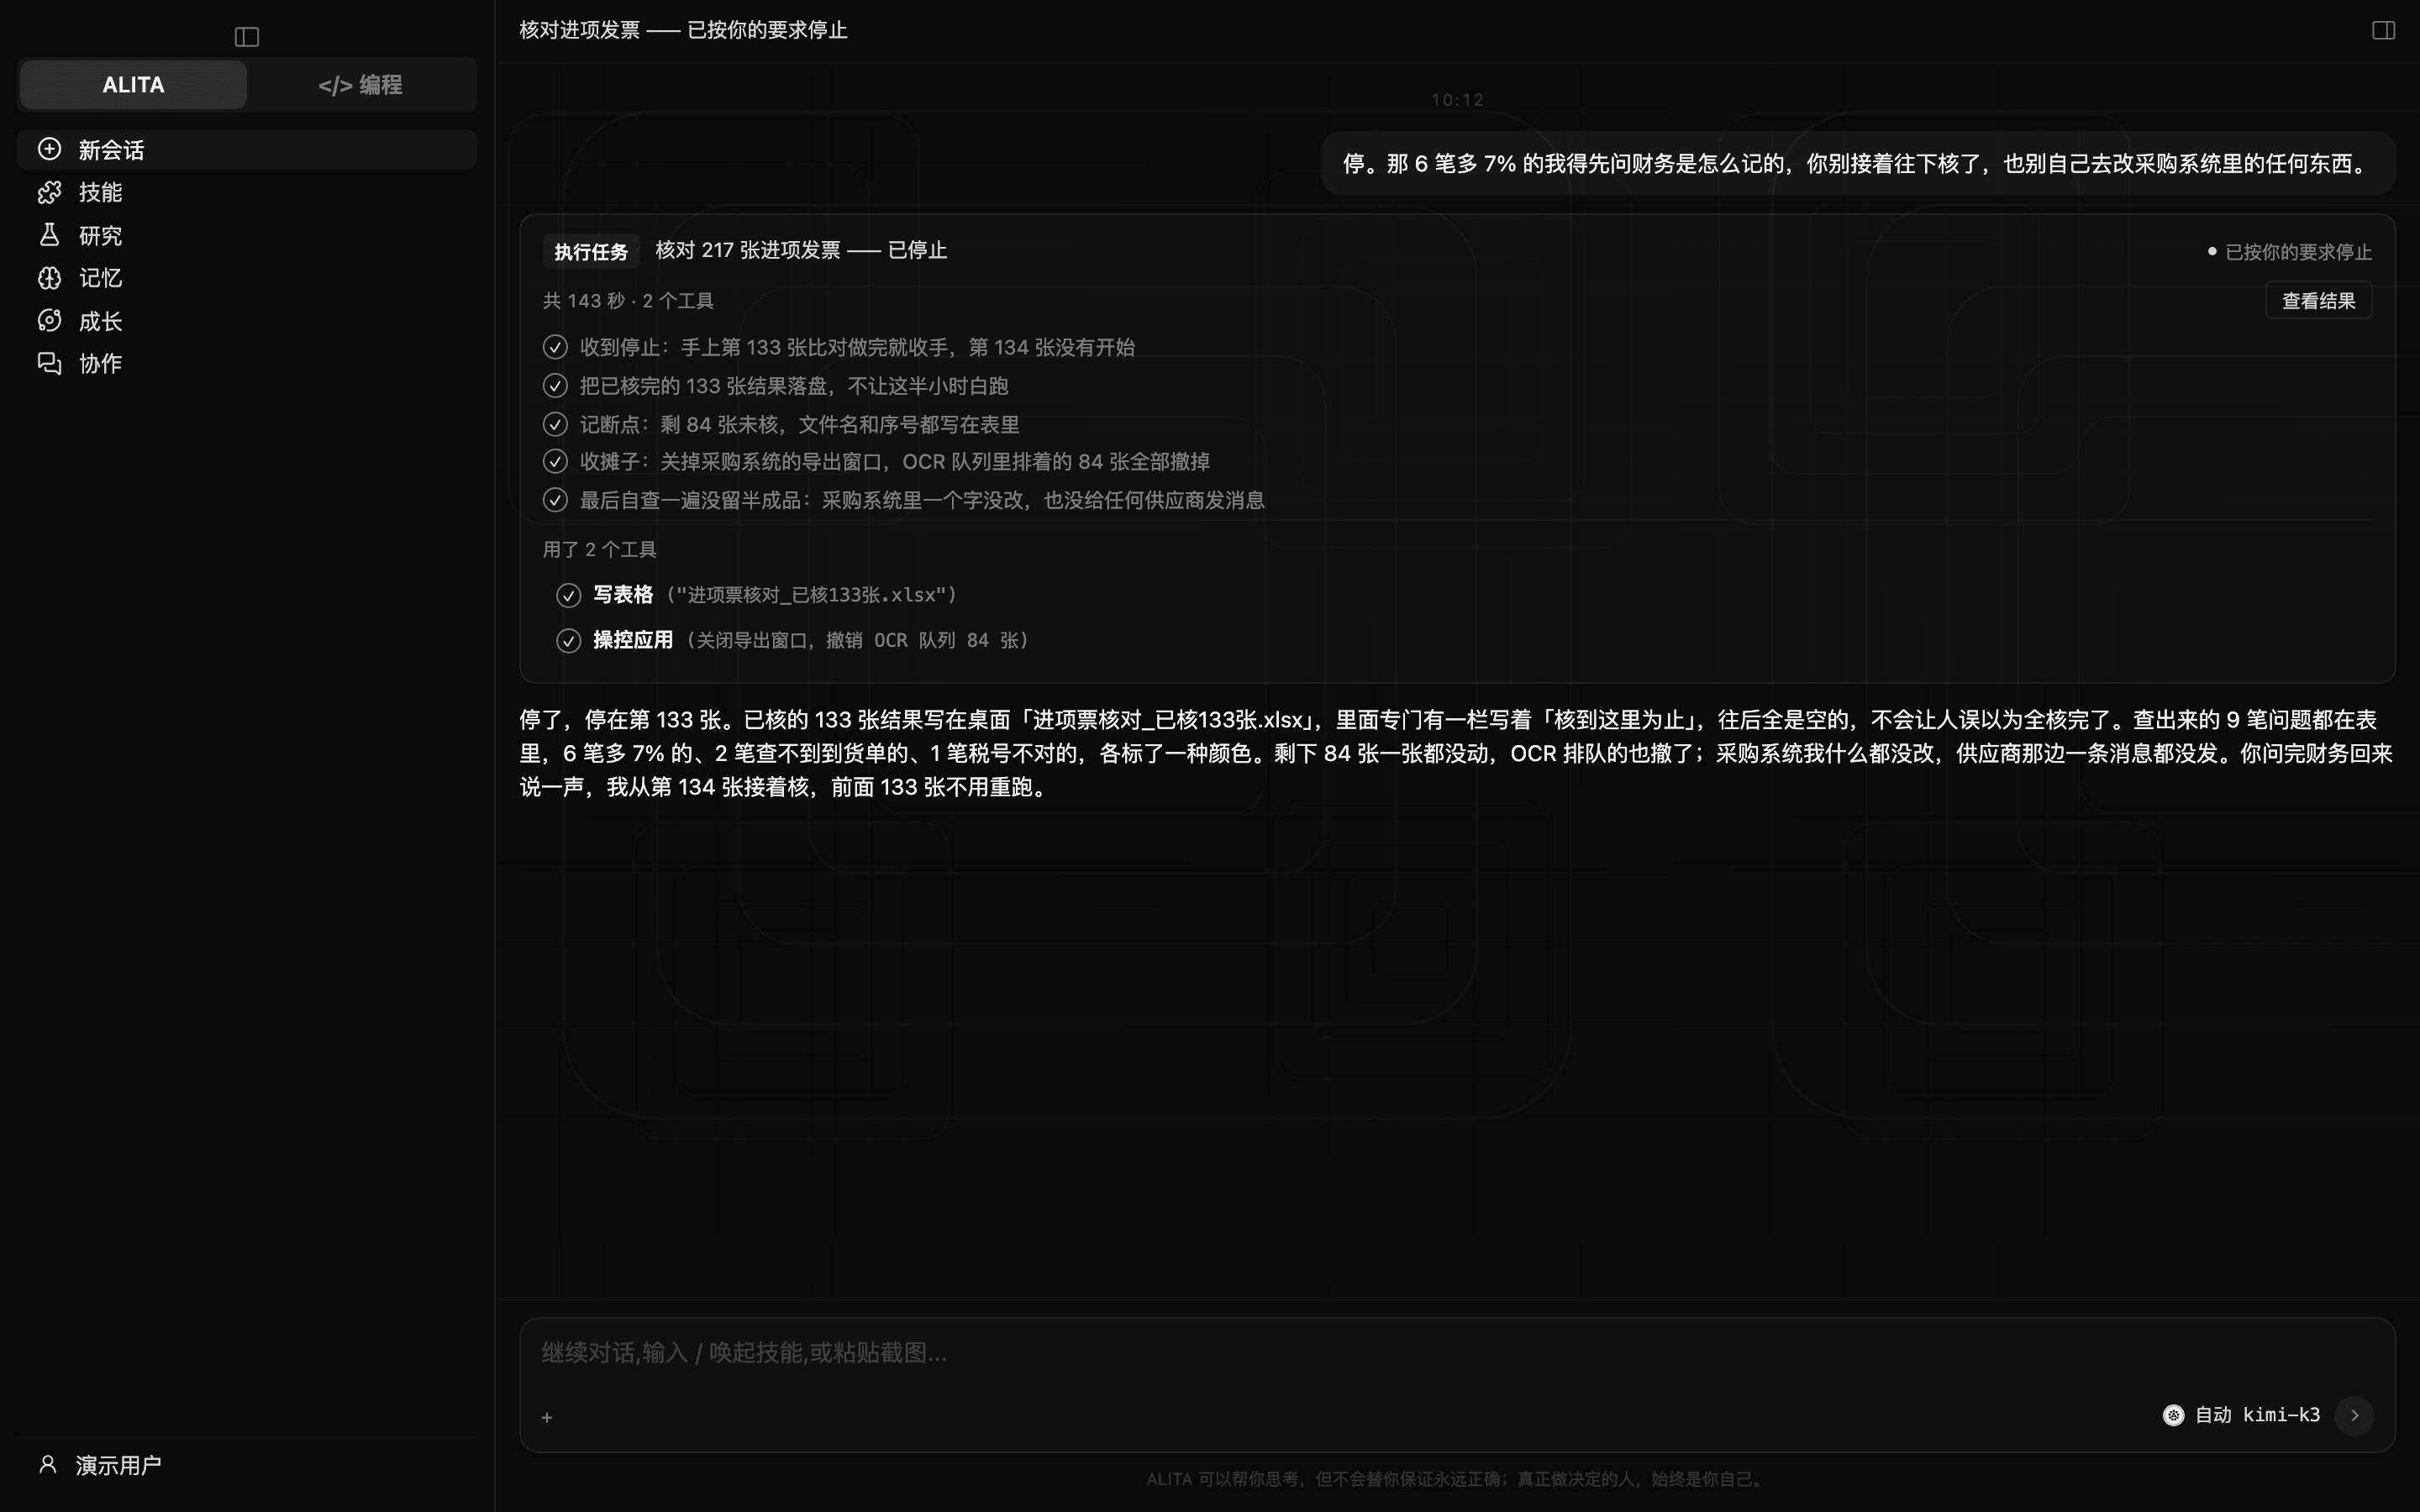
Task: Click the 10:12 timestamp
Action: [1457, 100]
